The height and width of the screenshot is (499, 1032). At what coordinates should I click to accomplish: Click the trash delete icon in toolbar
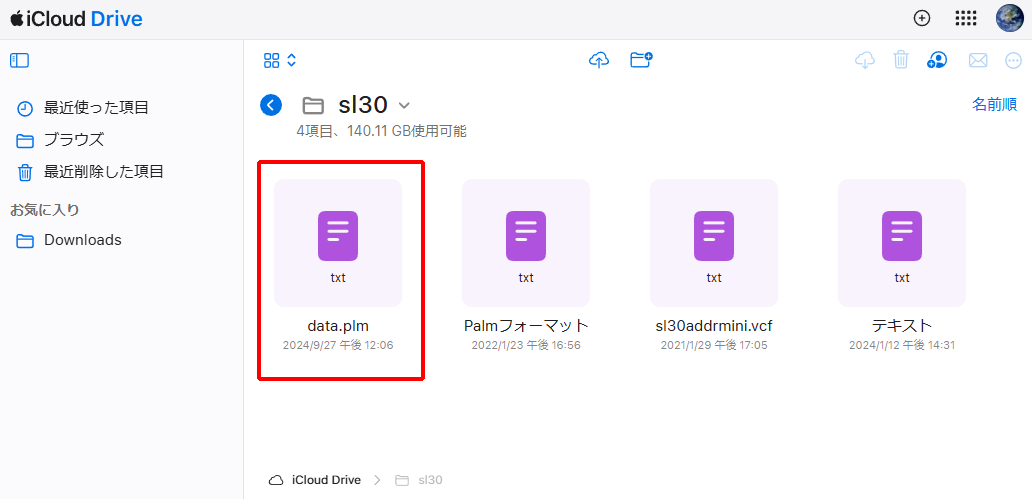click(x=900, y=60)
